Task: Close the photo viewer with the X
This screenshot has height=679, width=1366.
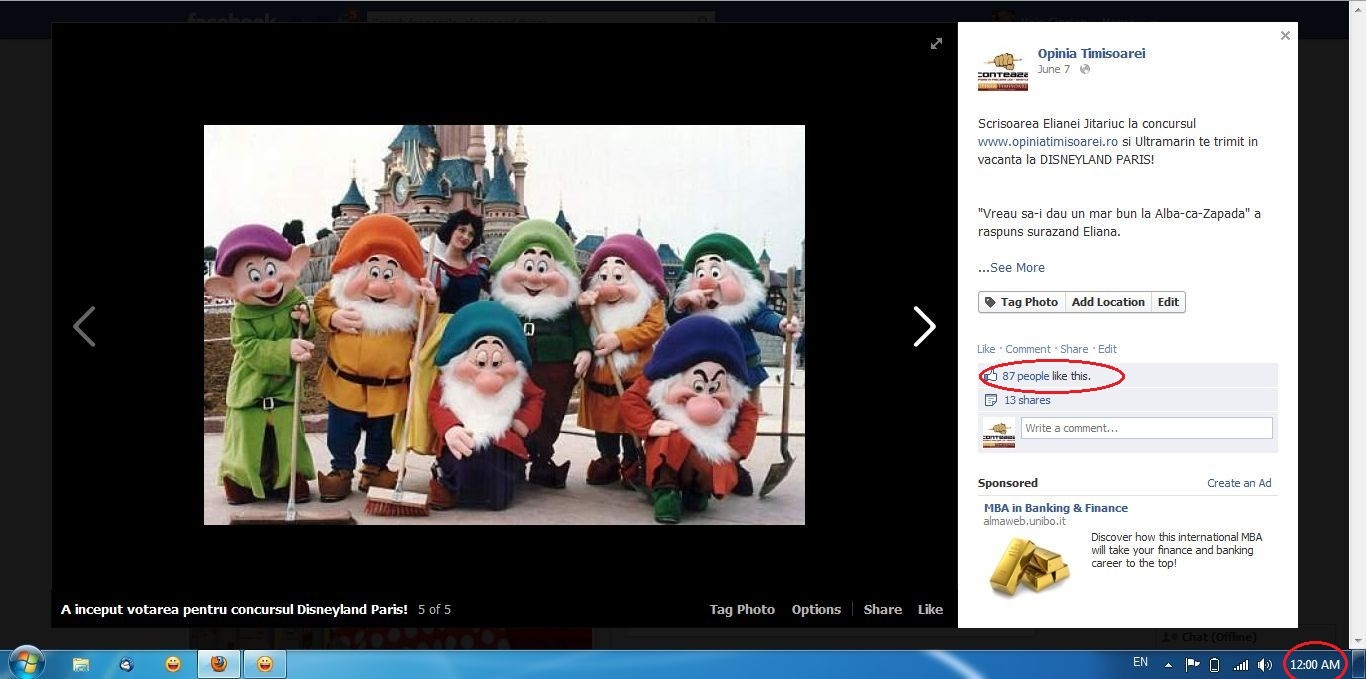Action: [1285, 36]
